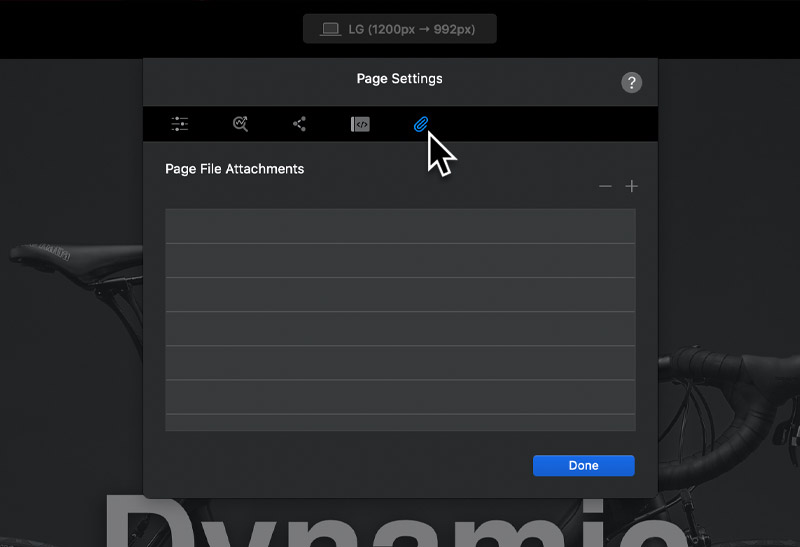The width and height of the screenshot is (800, 547).
Task: Select the sixth attachment list row
Action: pos(400,396)
